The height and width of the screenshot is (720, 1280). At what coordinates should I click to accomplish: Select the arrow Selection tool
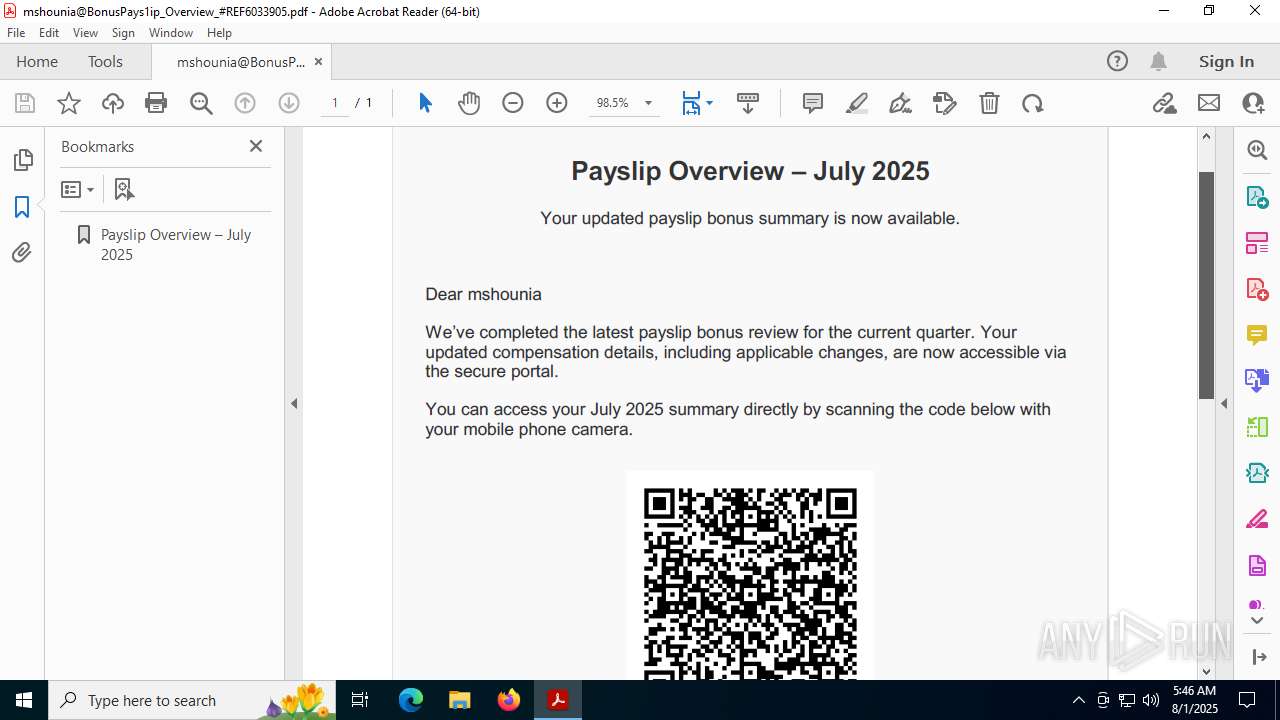[425, 103]
